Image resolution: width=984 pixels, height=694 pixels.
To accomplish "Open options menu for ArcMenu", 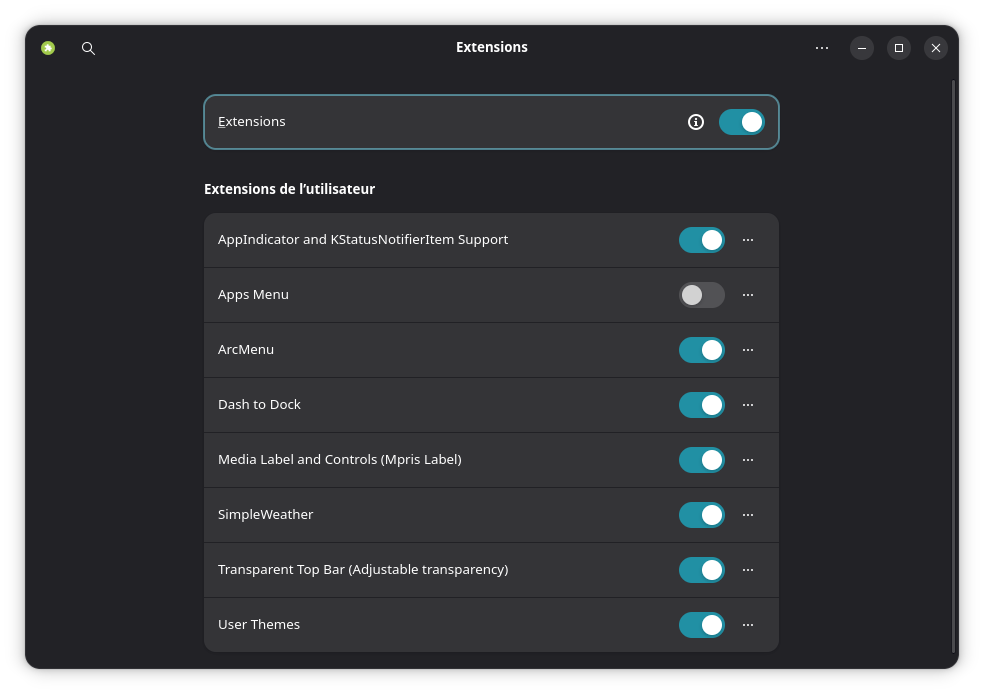I will click(748, 349).
